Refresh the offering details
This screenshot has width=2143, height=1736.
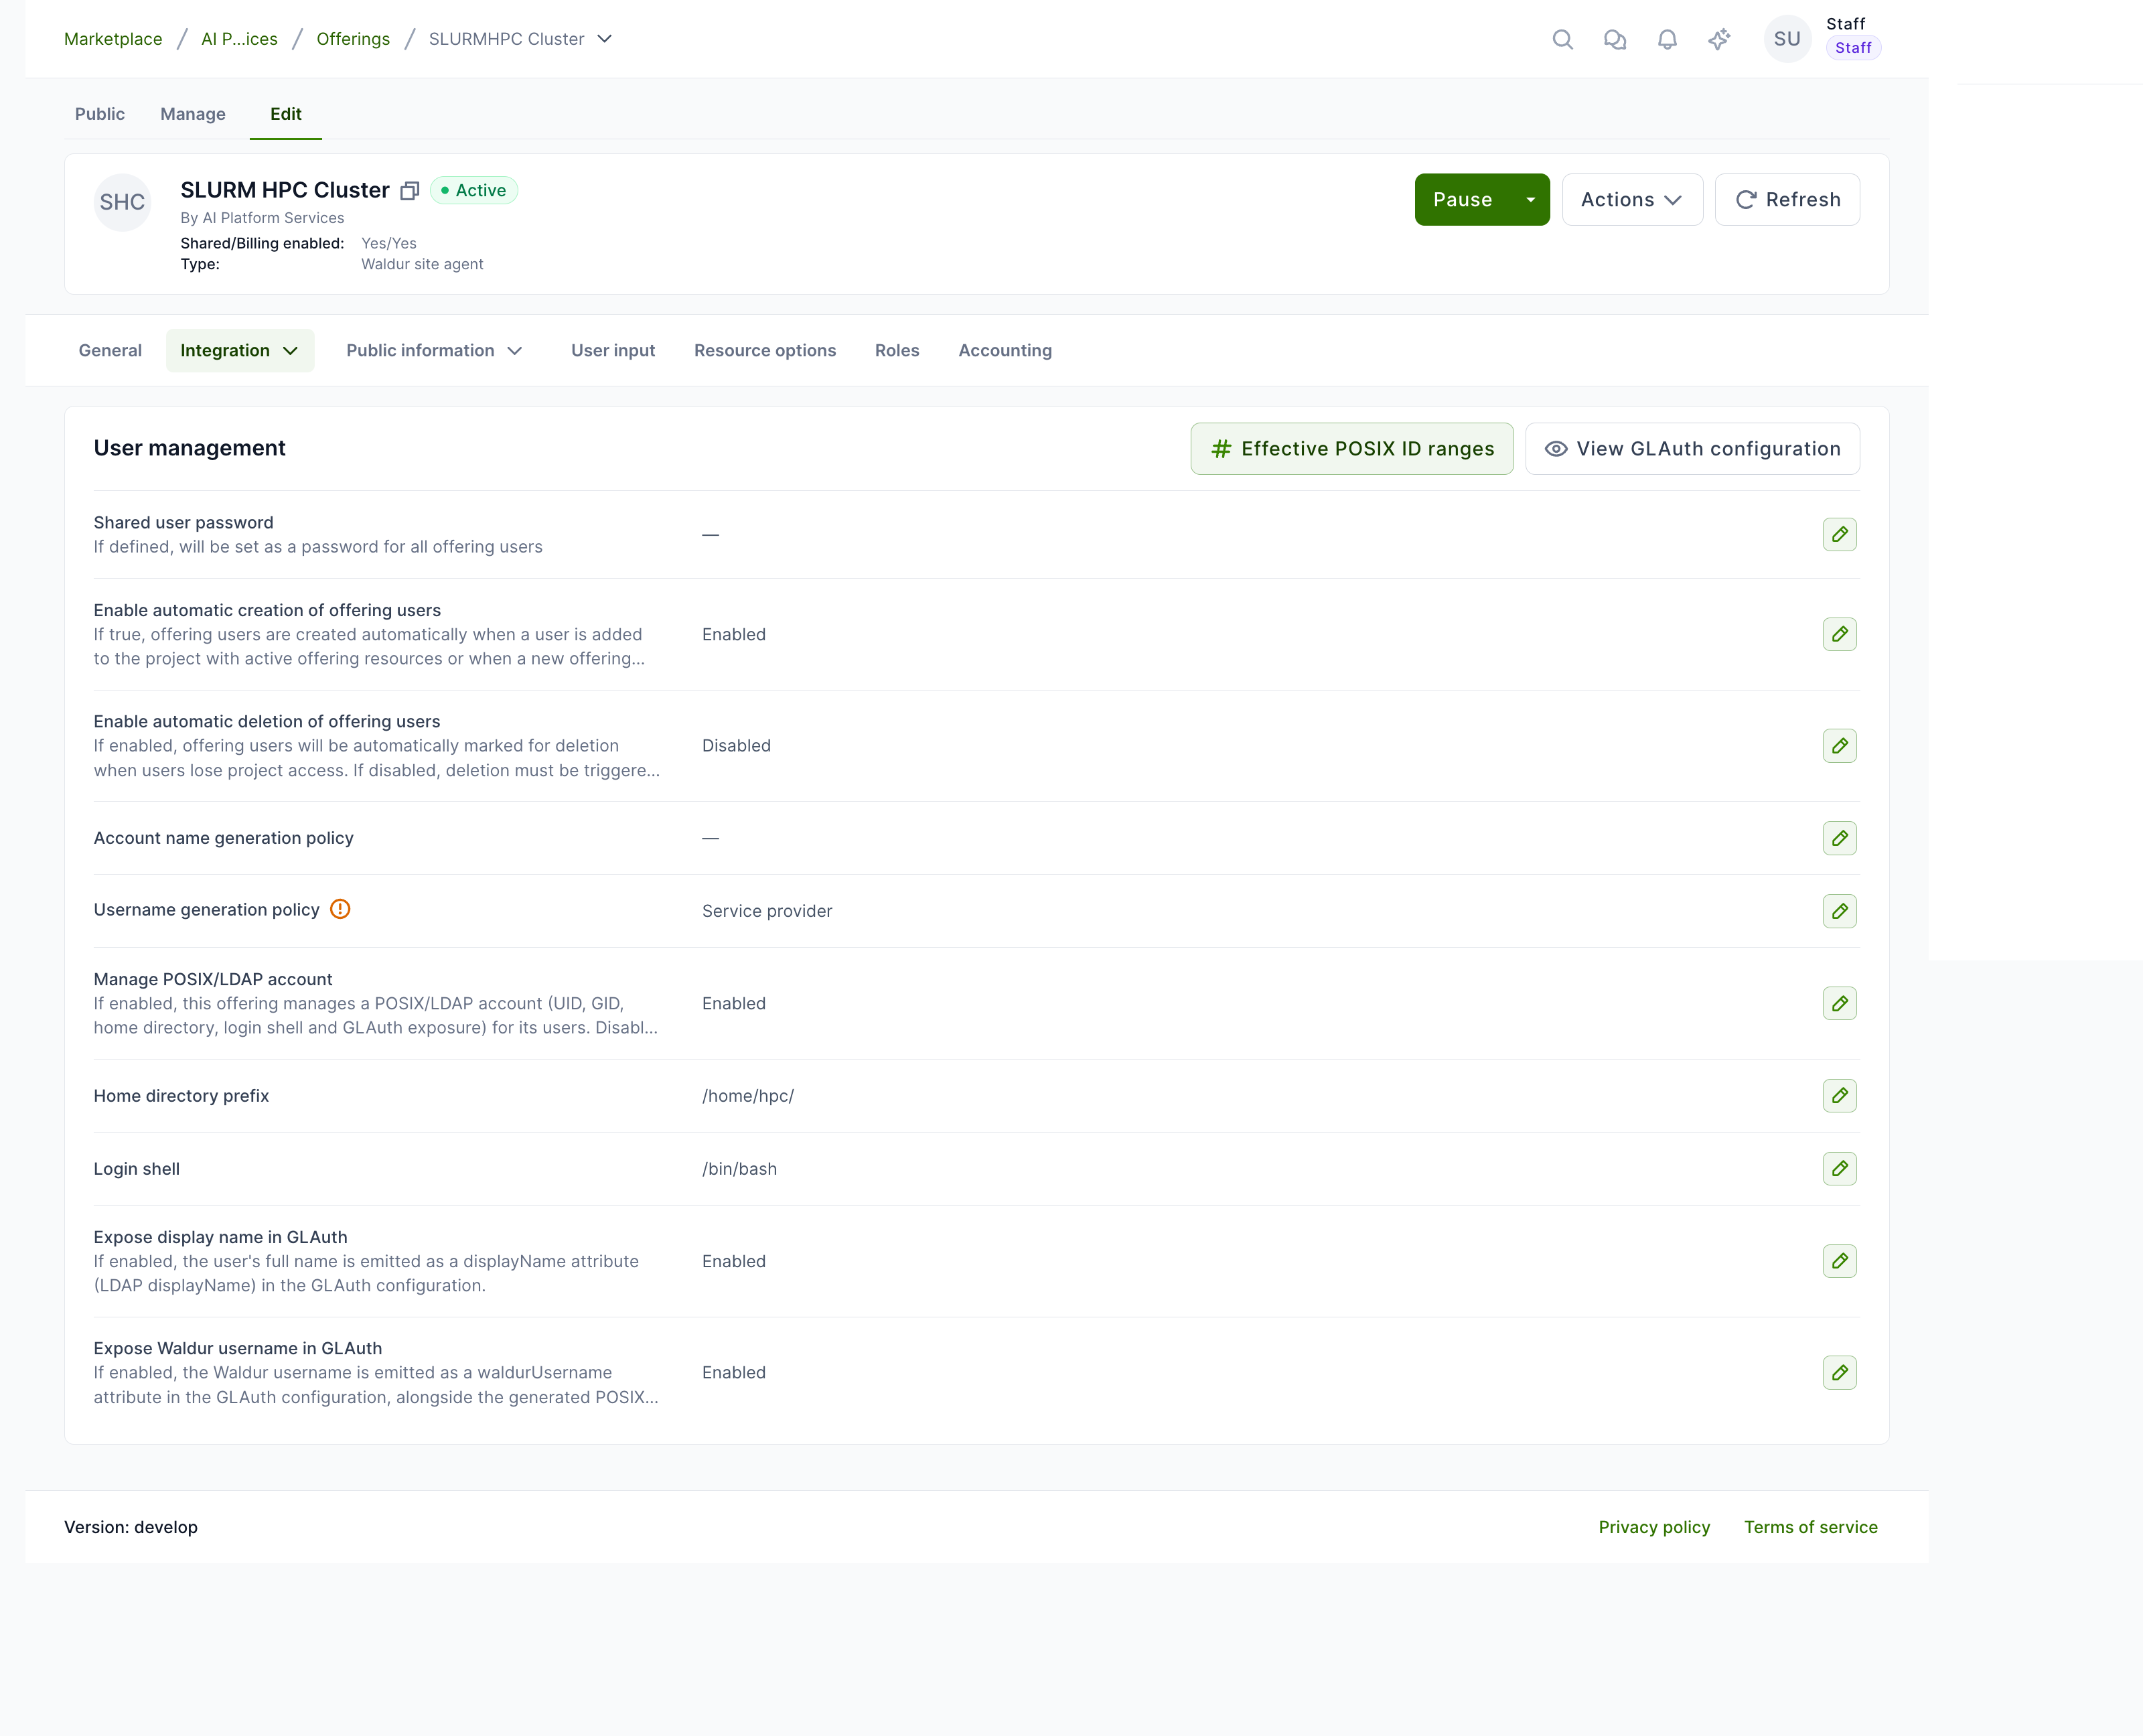[1787, 200]
